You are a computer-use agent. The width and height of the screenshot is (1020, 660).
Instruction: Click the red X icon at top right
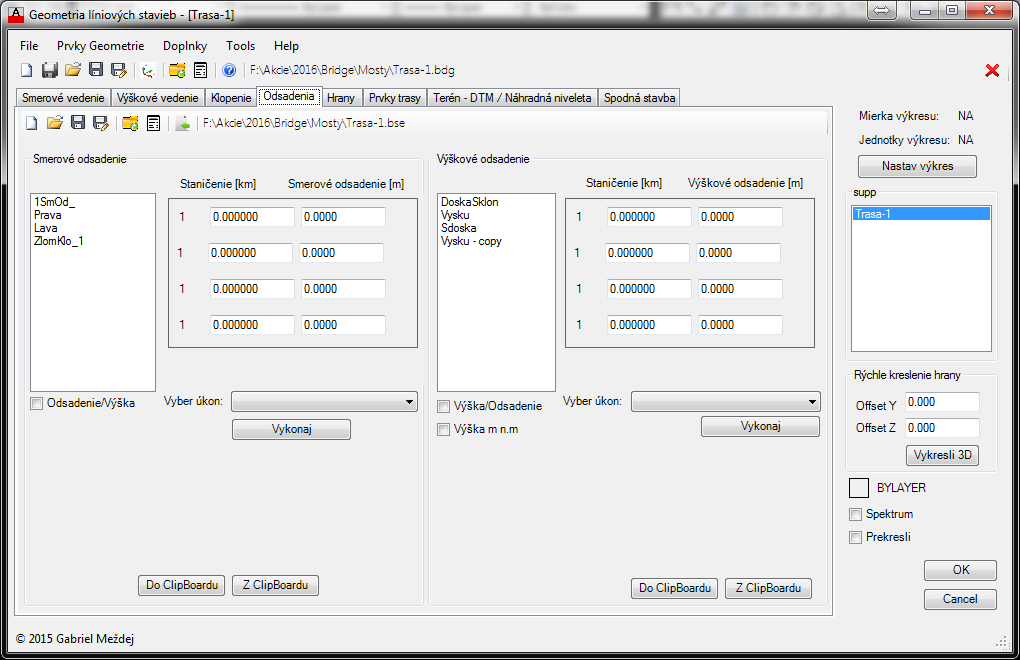click(x=992, y=70)
